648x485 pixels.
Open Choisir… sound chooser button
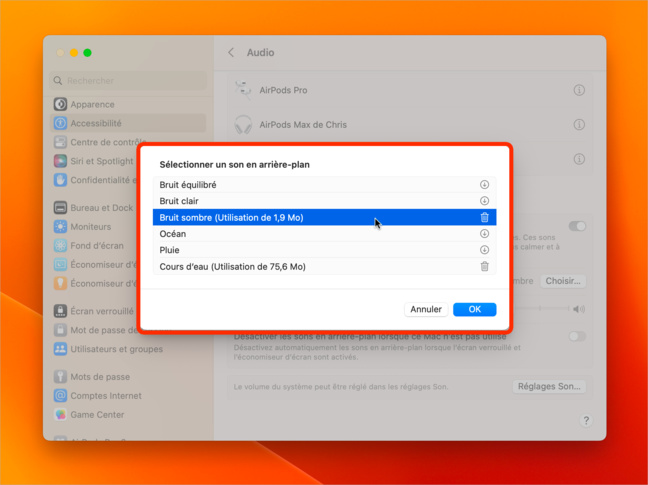click(563, 281)
